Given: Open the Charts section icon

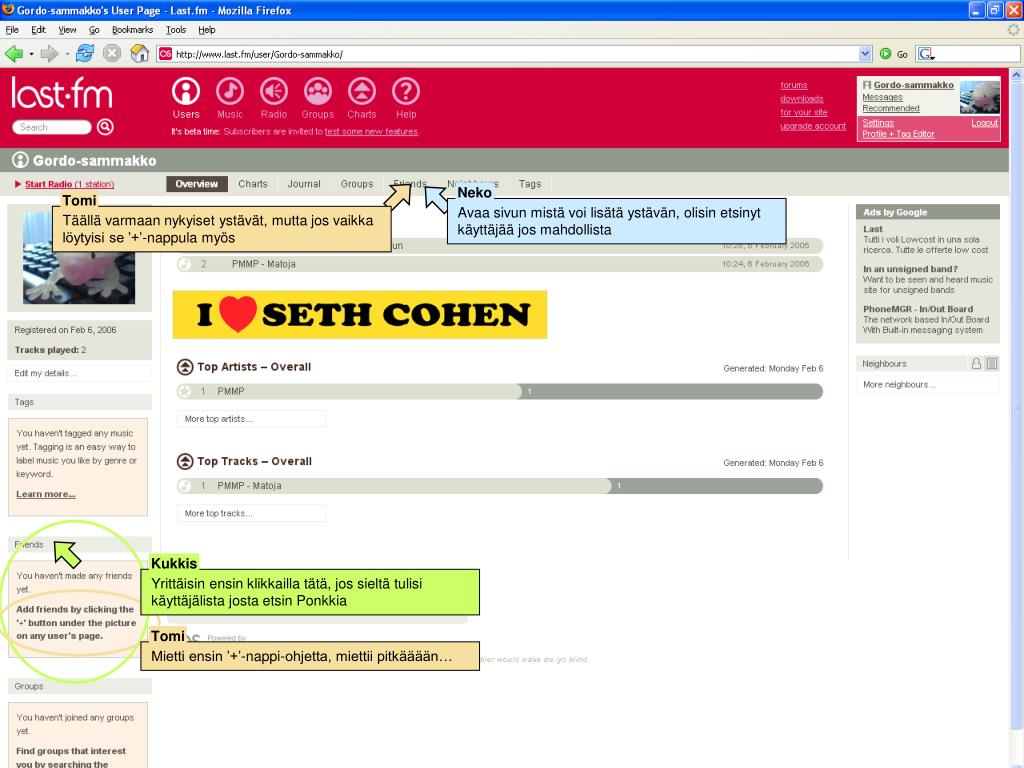Looking at the screenshot, I should pyautogui.click(x=362, y=91).
